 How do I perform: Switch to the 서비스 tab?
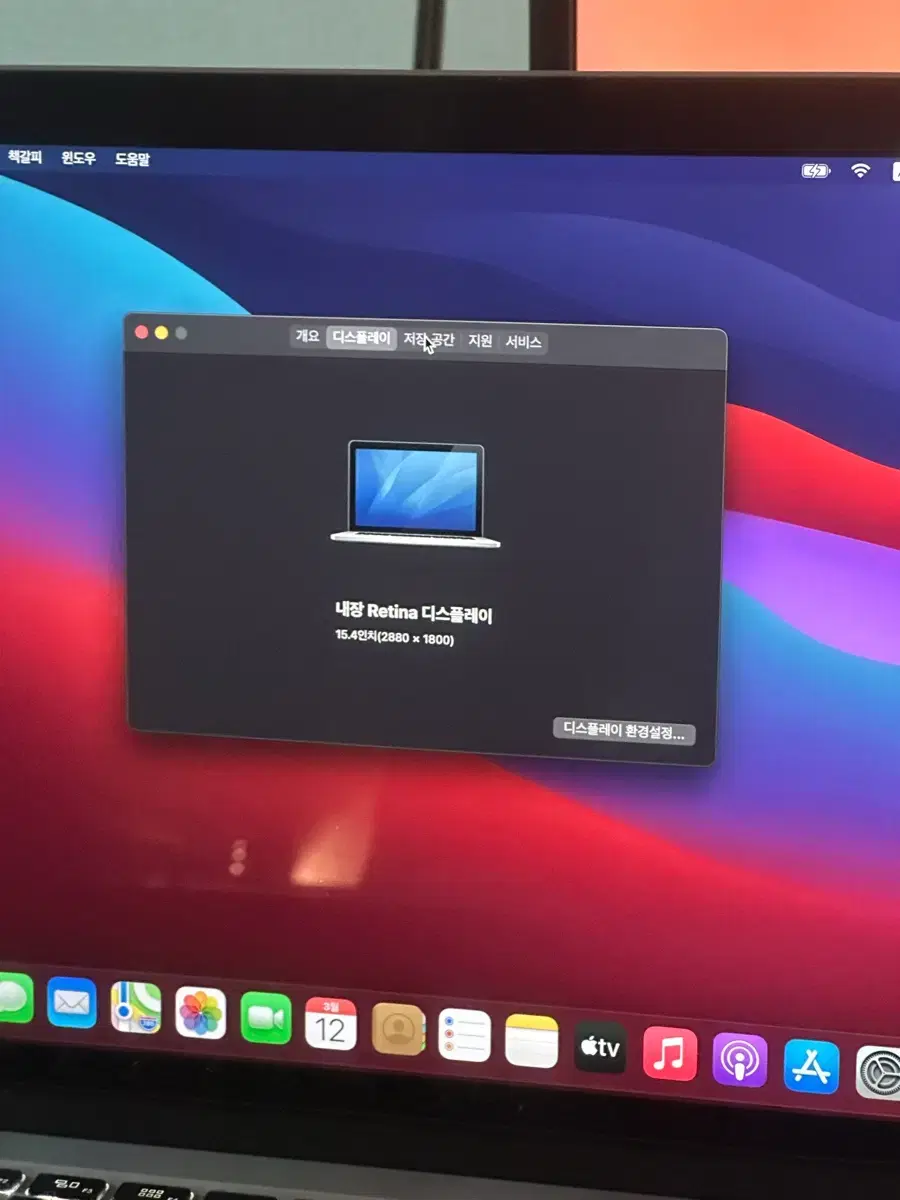(x=523, y=342)
